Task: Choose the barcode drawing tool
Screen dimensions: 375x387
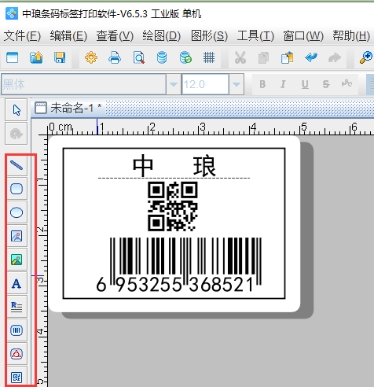Action: 16,330
